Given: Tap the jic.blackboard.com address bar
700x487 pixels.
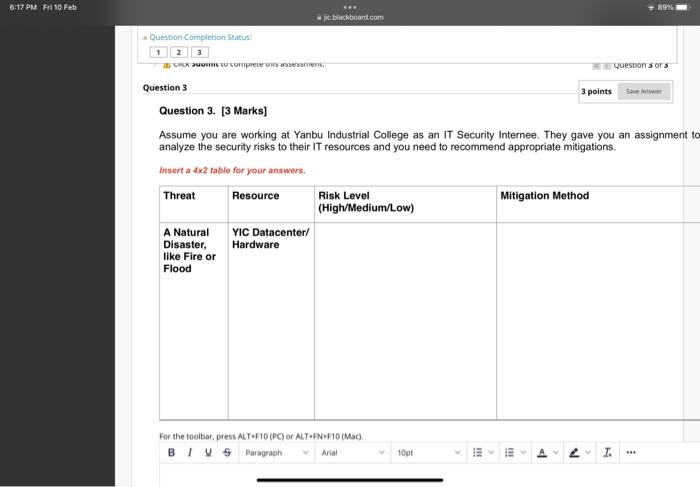Looking at the screenshot, I should (x=350, y=17).
